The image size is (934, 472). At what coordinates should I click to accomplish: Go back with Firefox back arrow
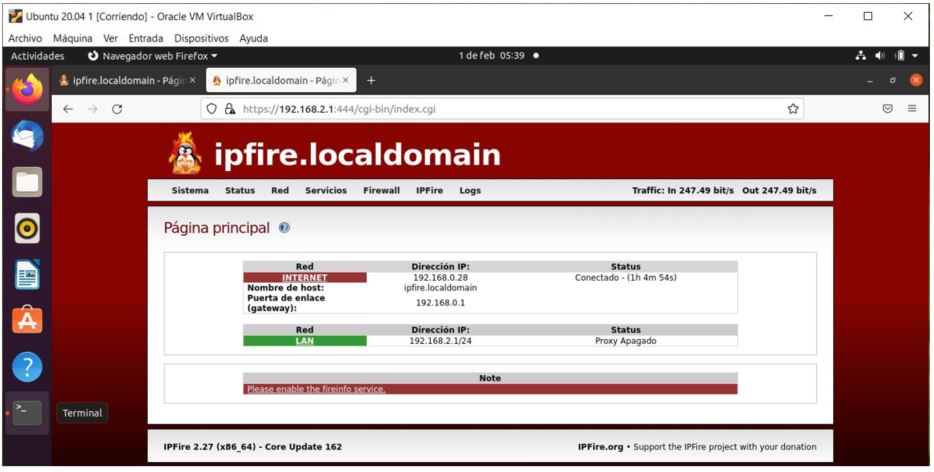click(x=68, y=109)
